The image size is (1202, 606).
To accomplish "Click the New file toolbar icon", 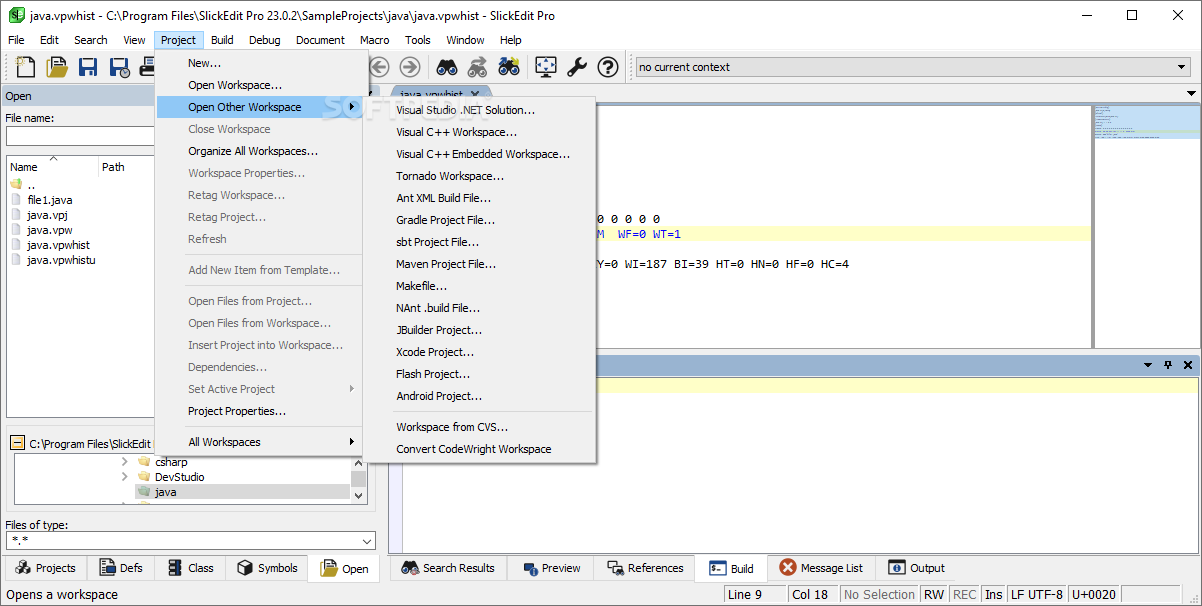I will tap(26, 67).
